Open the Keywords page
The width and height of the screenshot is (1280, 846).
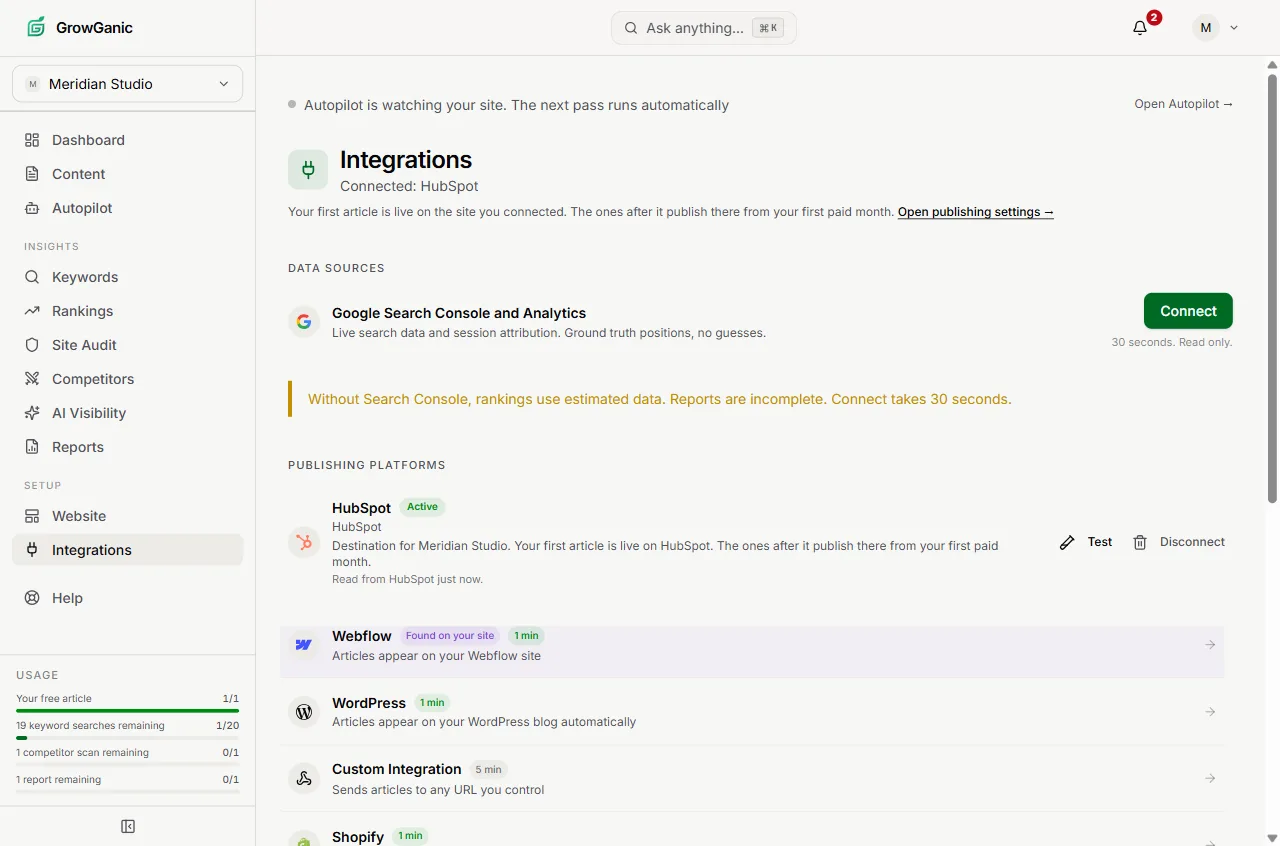click(127, 277)
